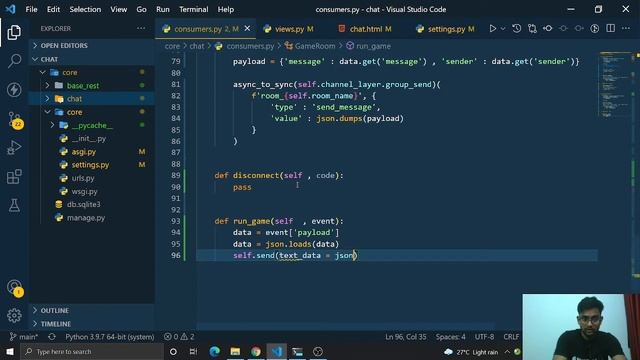Open problems panel from errors and warnings count

click(x=179, y=337)
